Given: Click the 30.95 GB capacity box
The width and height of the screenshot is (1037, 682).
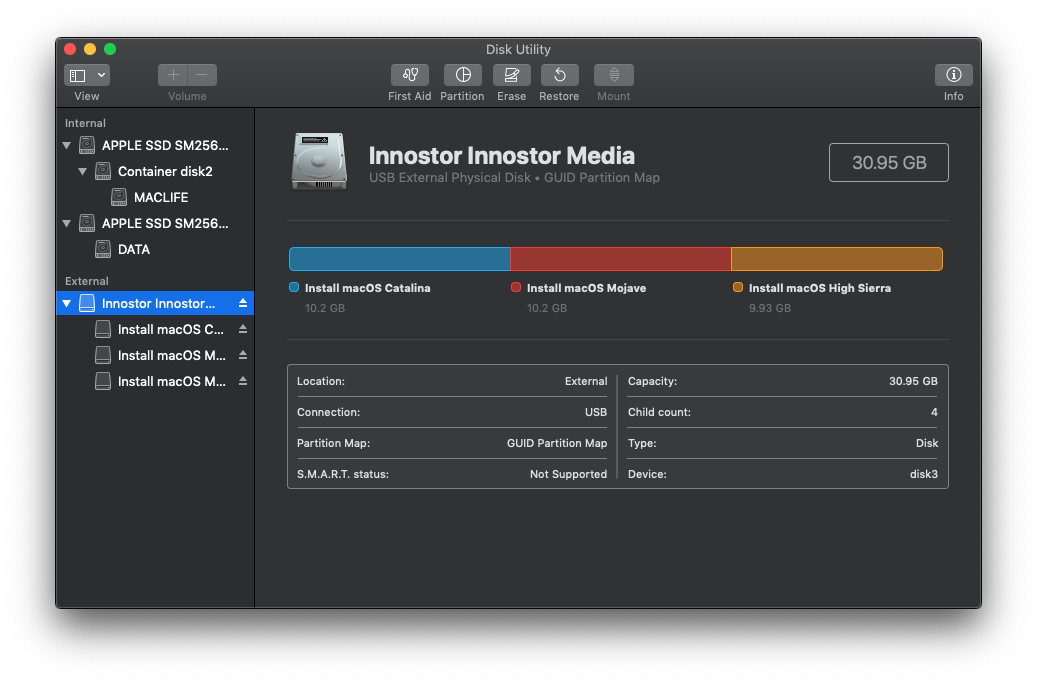Looking at the screenshot, I should click(x=888, y=162).
